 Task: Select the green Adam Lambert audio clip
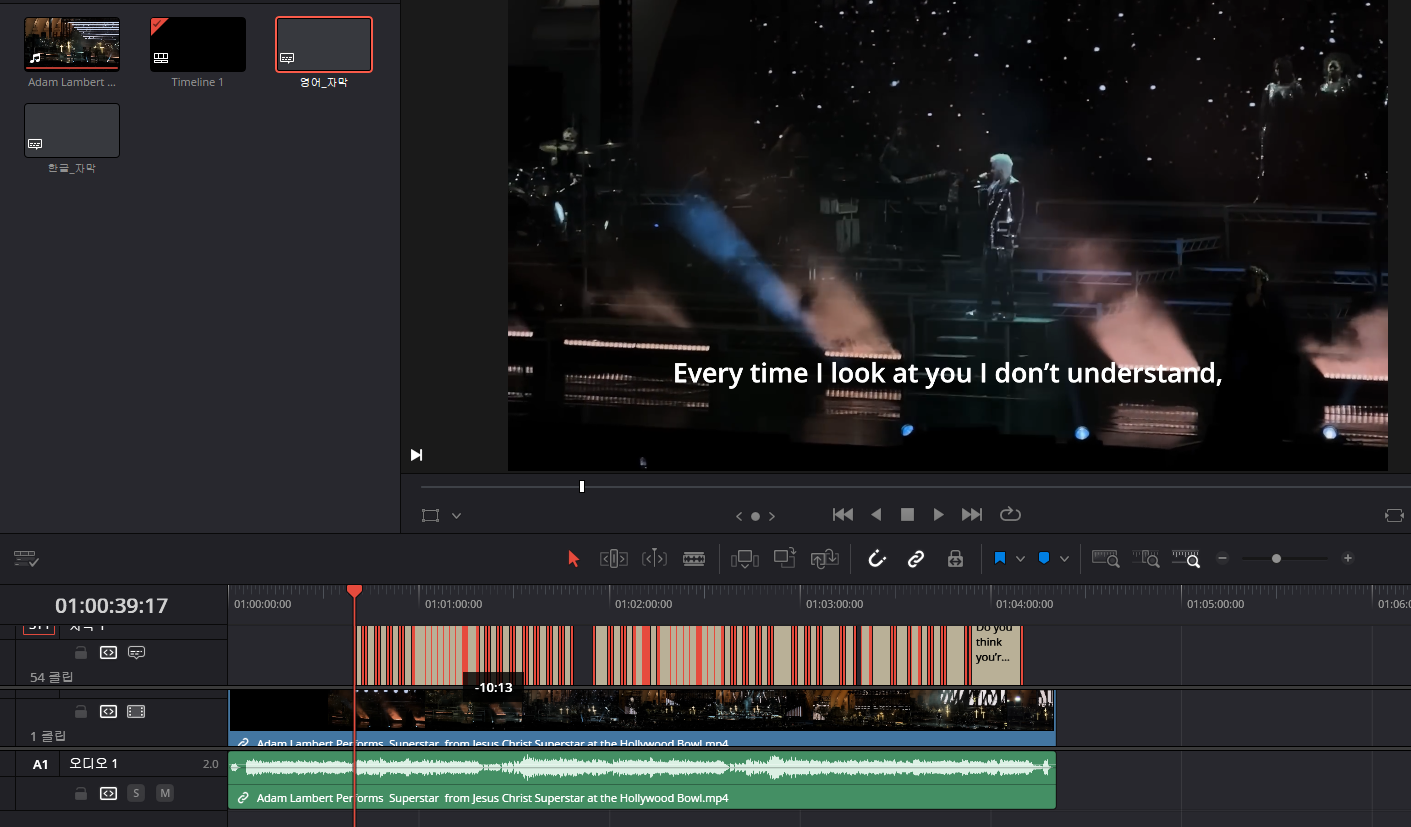(642, 780)
